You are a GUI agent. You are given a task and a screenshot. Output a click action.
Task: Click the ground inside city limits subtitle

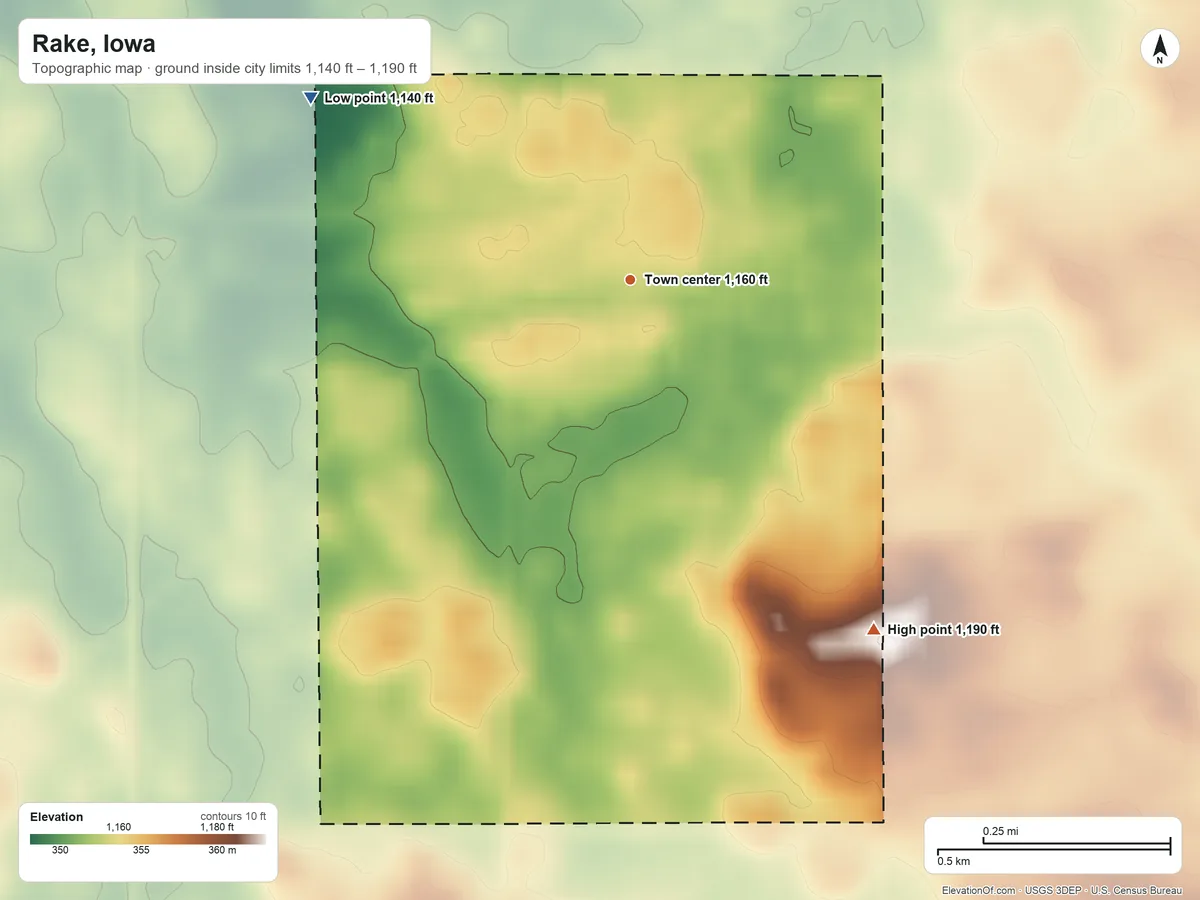click(x=224, y=70)
